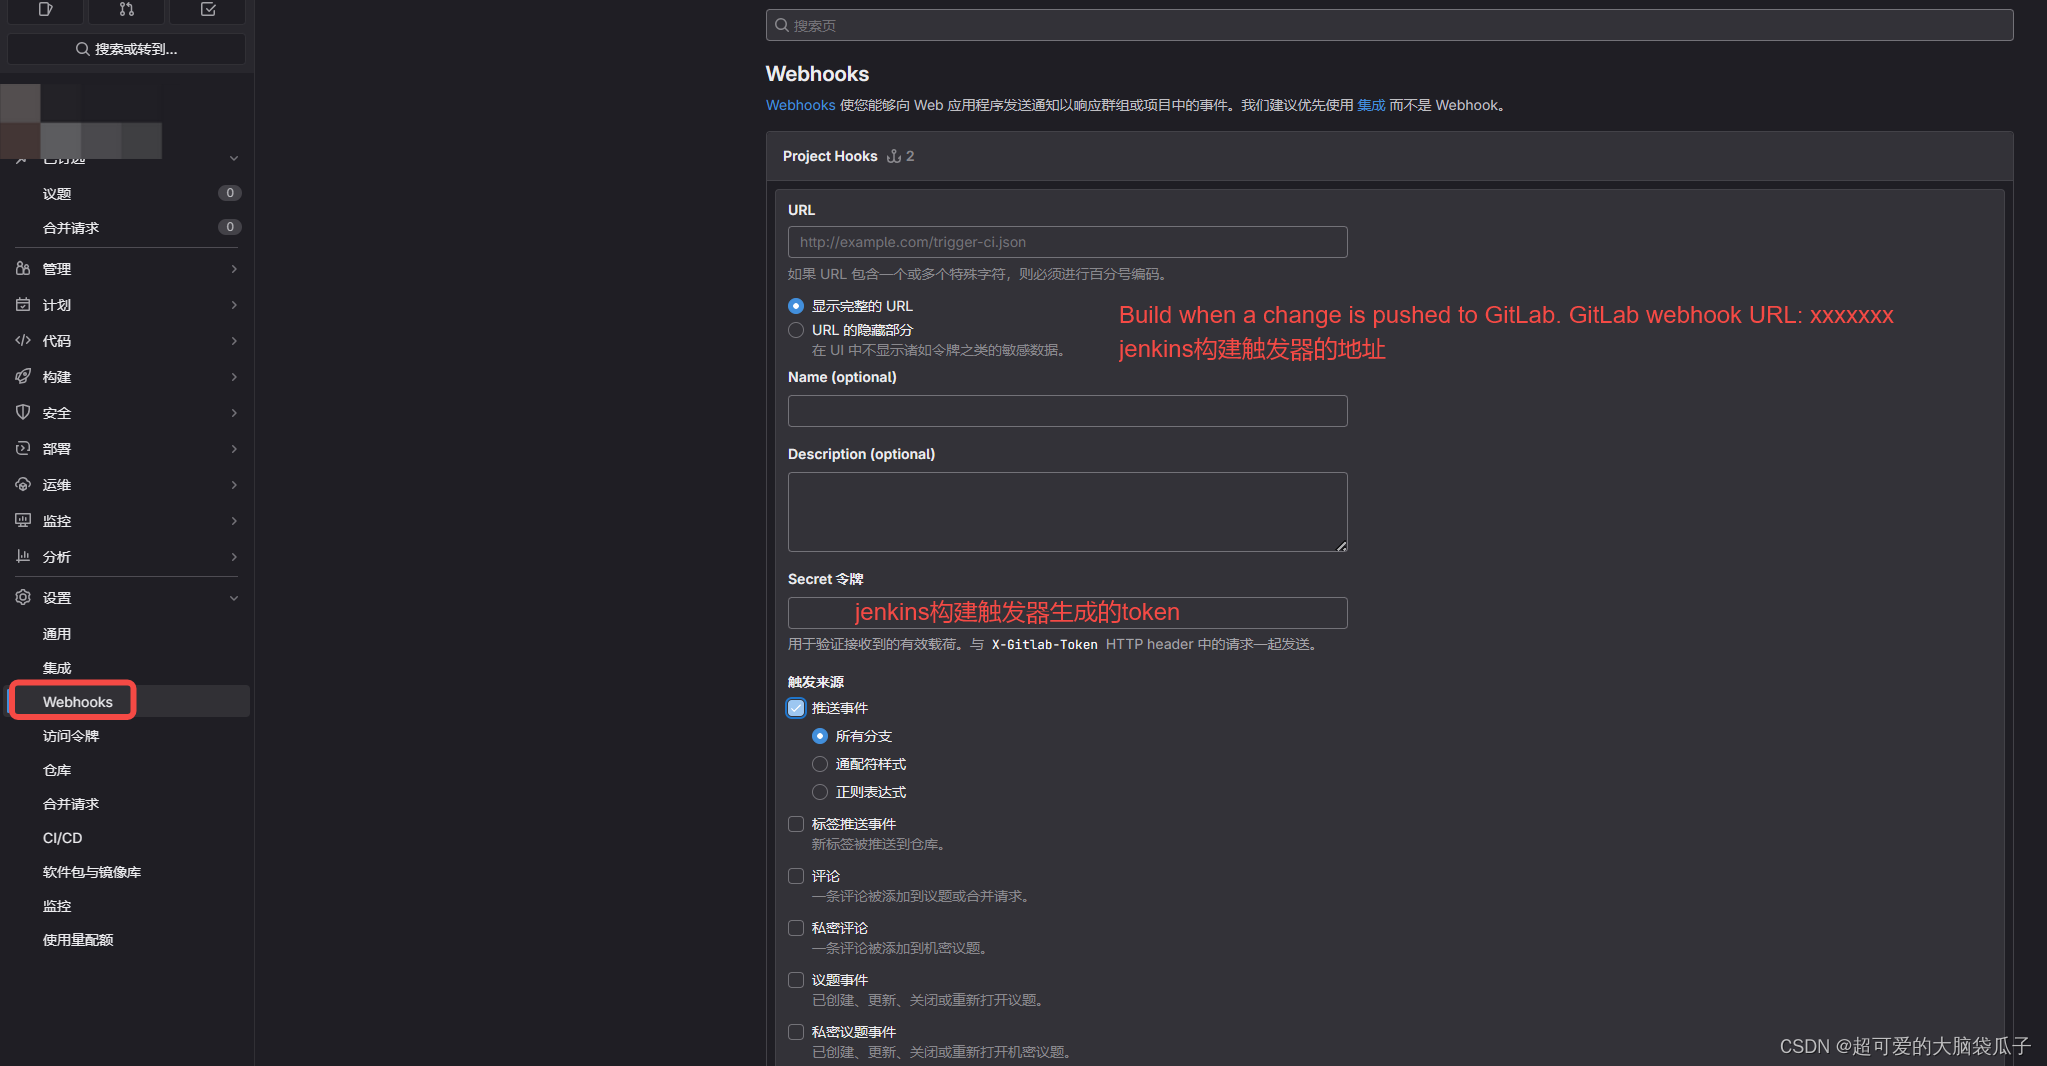Click inside the URL input field

coord(1066,241)
